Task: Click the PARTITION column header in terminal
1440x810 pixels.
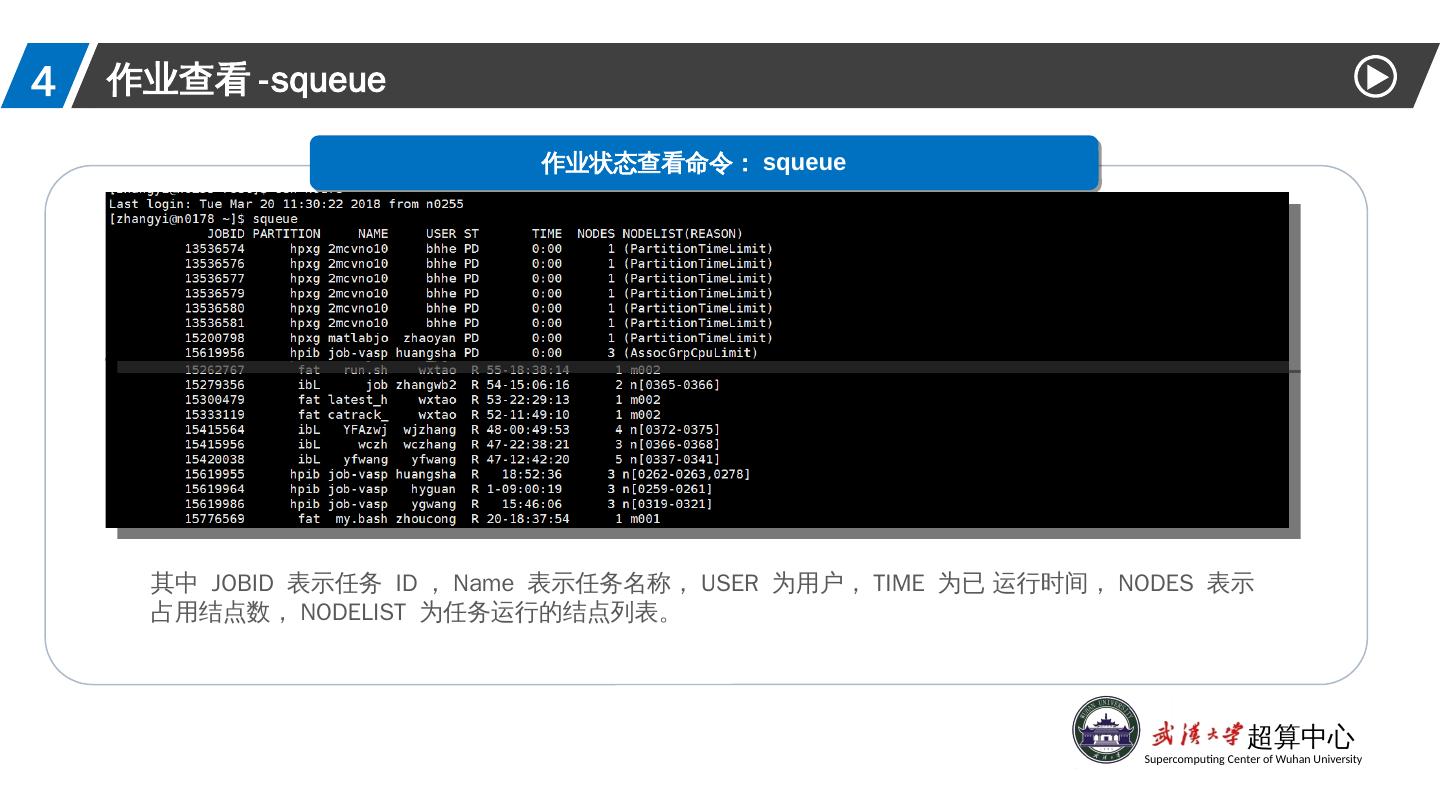Action: click(286, 234)
